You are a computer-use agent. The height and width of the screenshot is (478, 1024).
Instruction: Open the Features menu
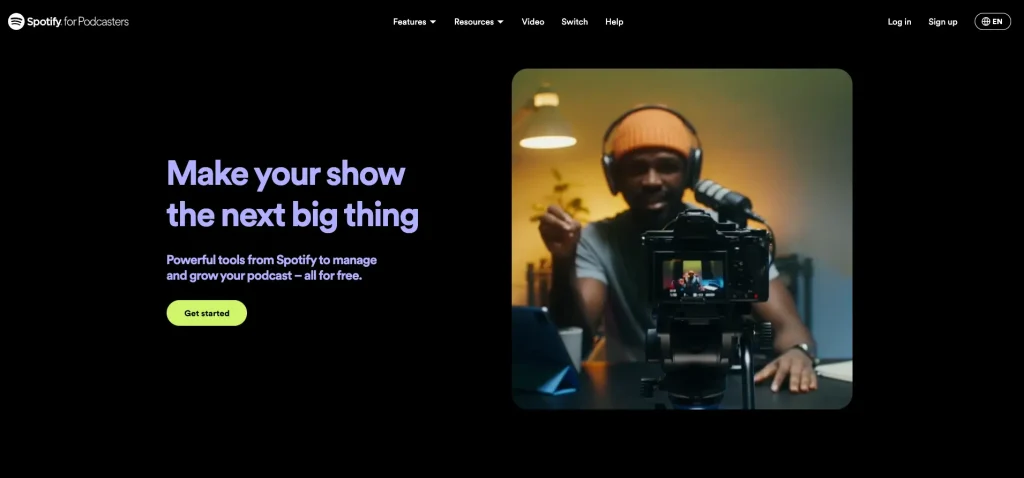(x=409, y=22)
